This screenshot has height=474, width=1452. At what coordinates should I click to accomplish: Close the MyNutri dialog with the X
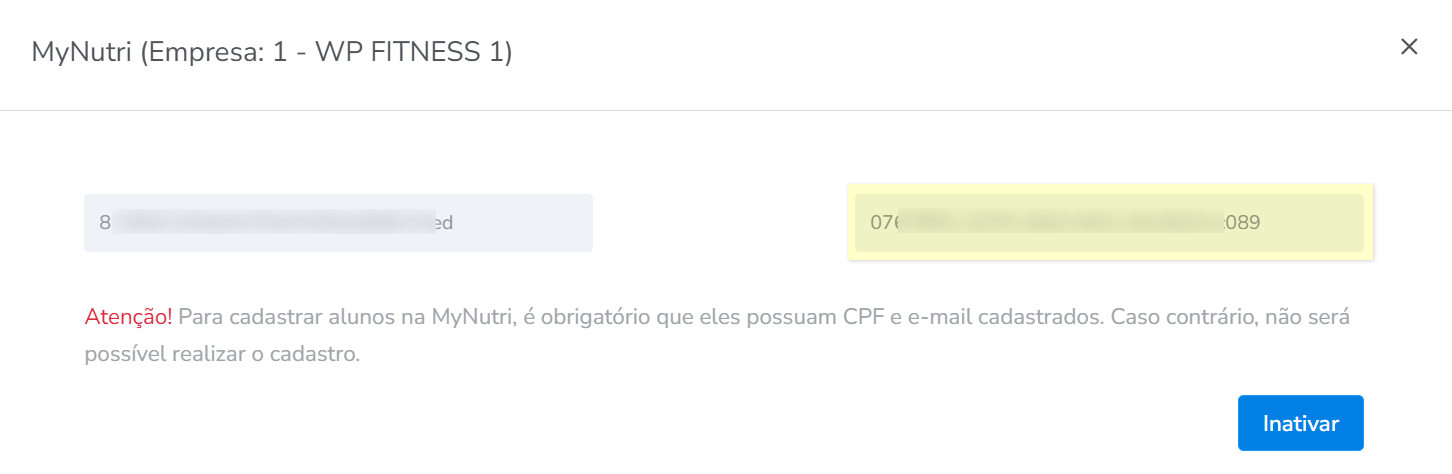(1409, 47)
